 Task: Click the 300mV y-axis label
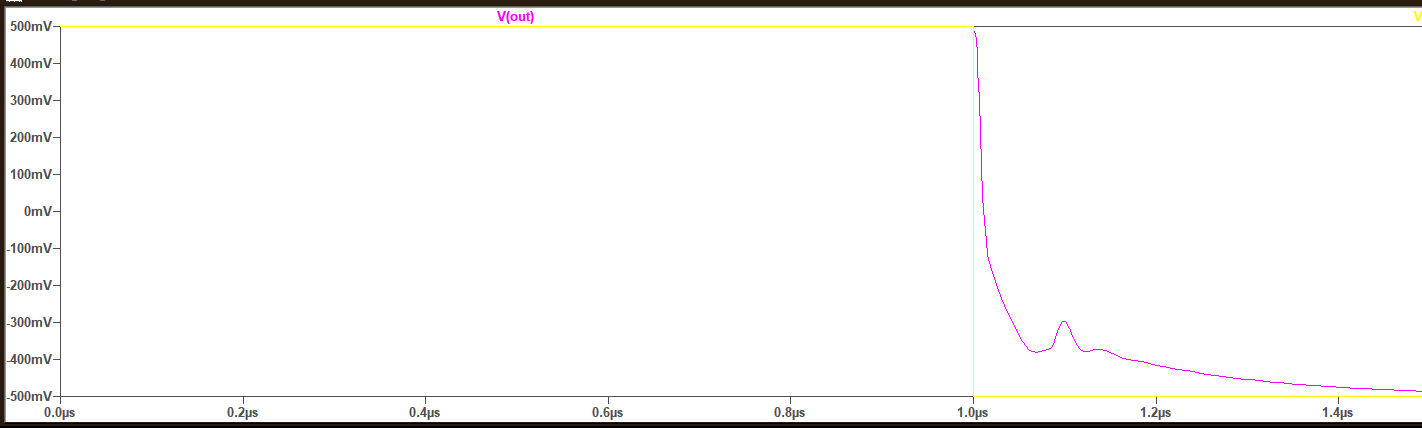29,101
